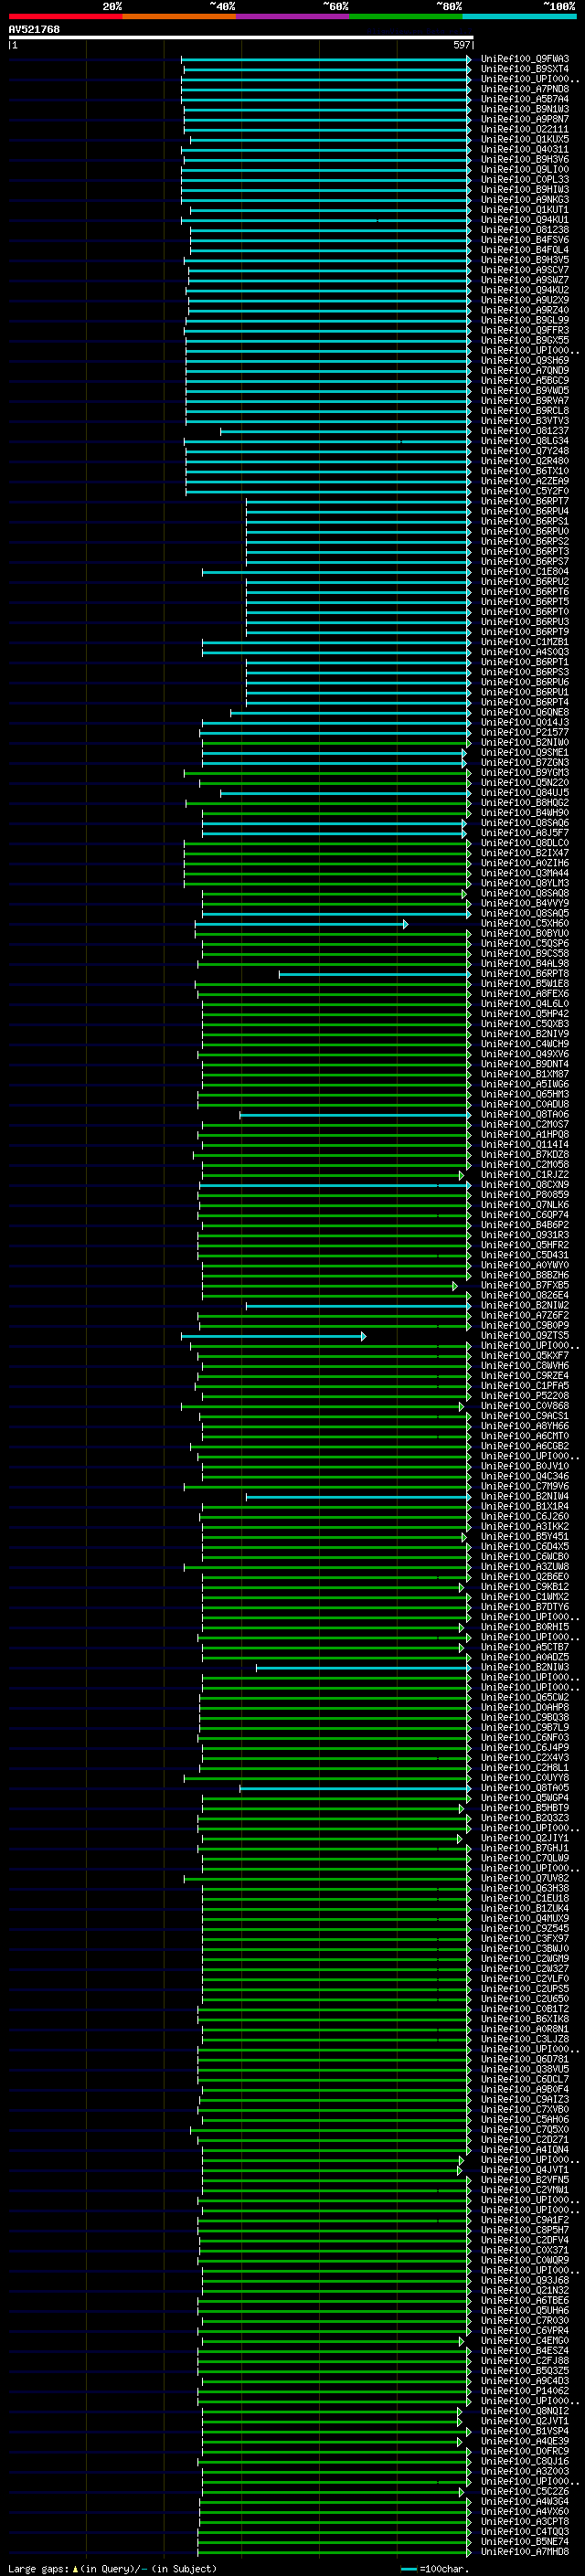This screenshot has width=585, height=2576.
Task: Select hit label UniRef100_B8HQG2
Action: coord(525,803)
